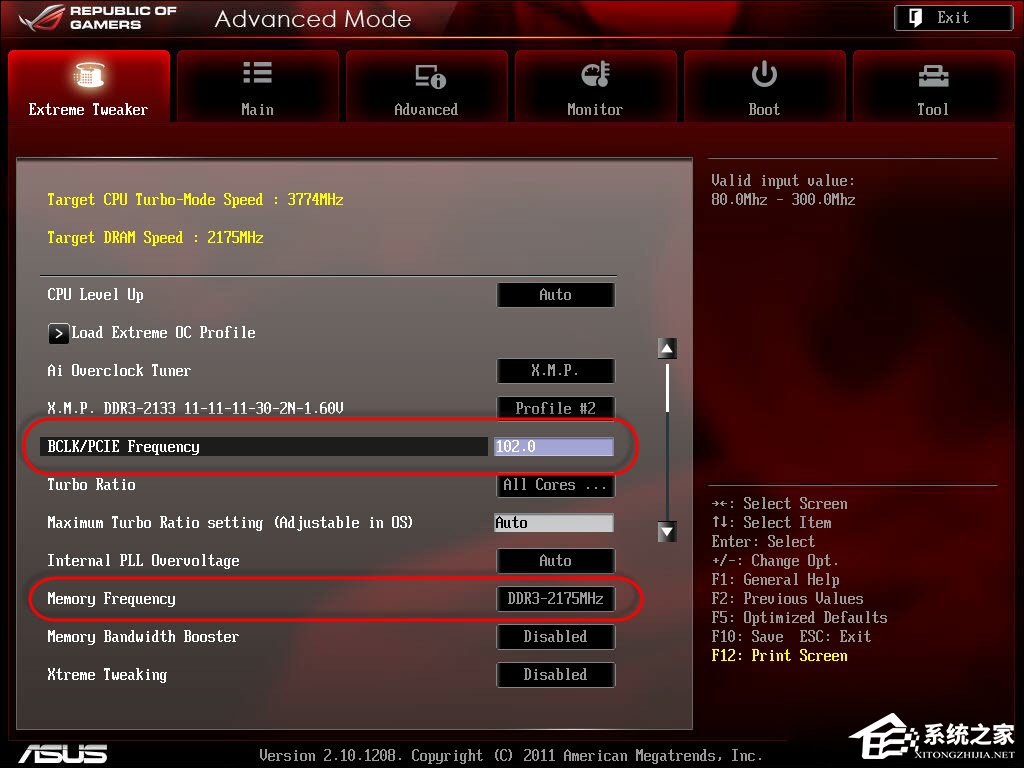Viewport: 1024px width, 768px height.
Task: Open Memory Frequency DDR3-2175MHz dropdown
Action: click(x=556, y=598)
